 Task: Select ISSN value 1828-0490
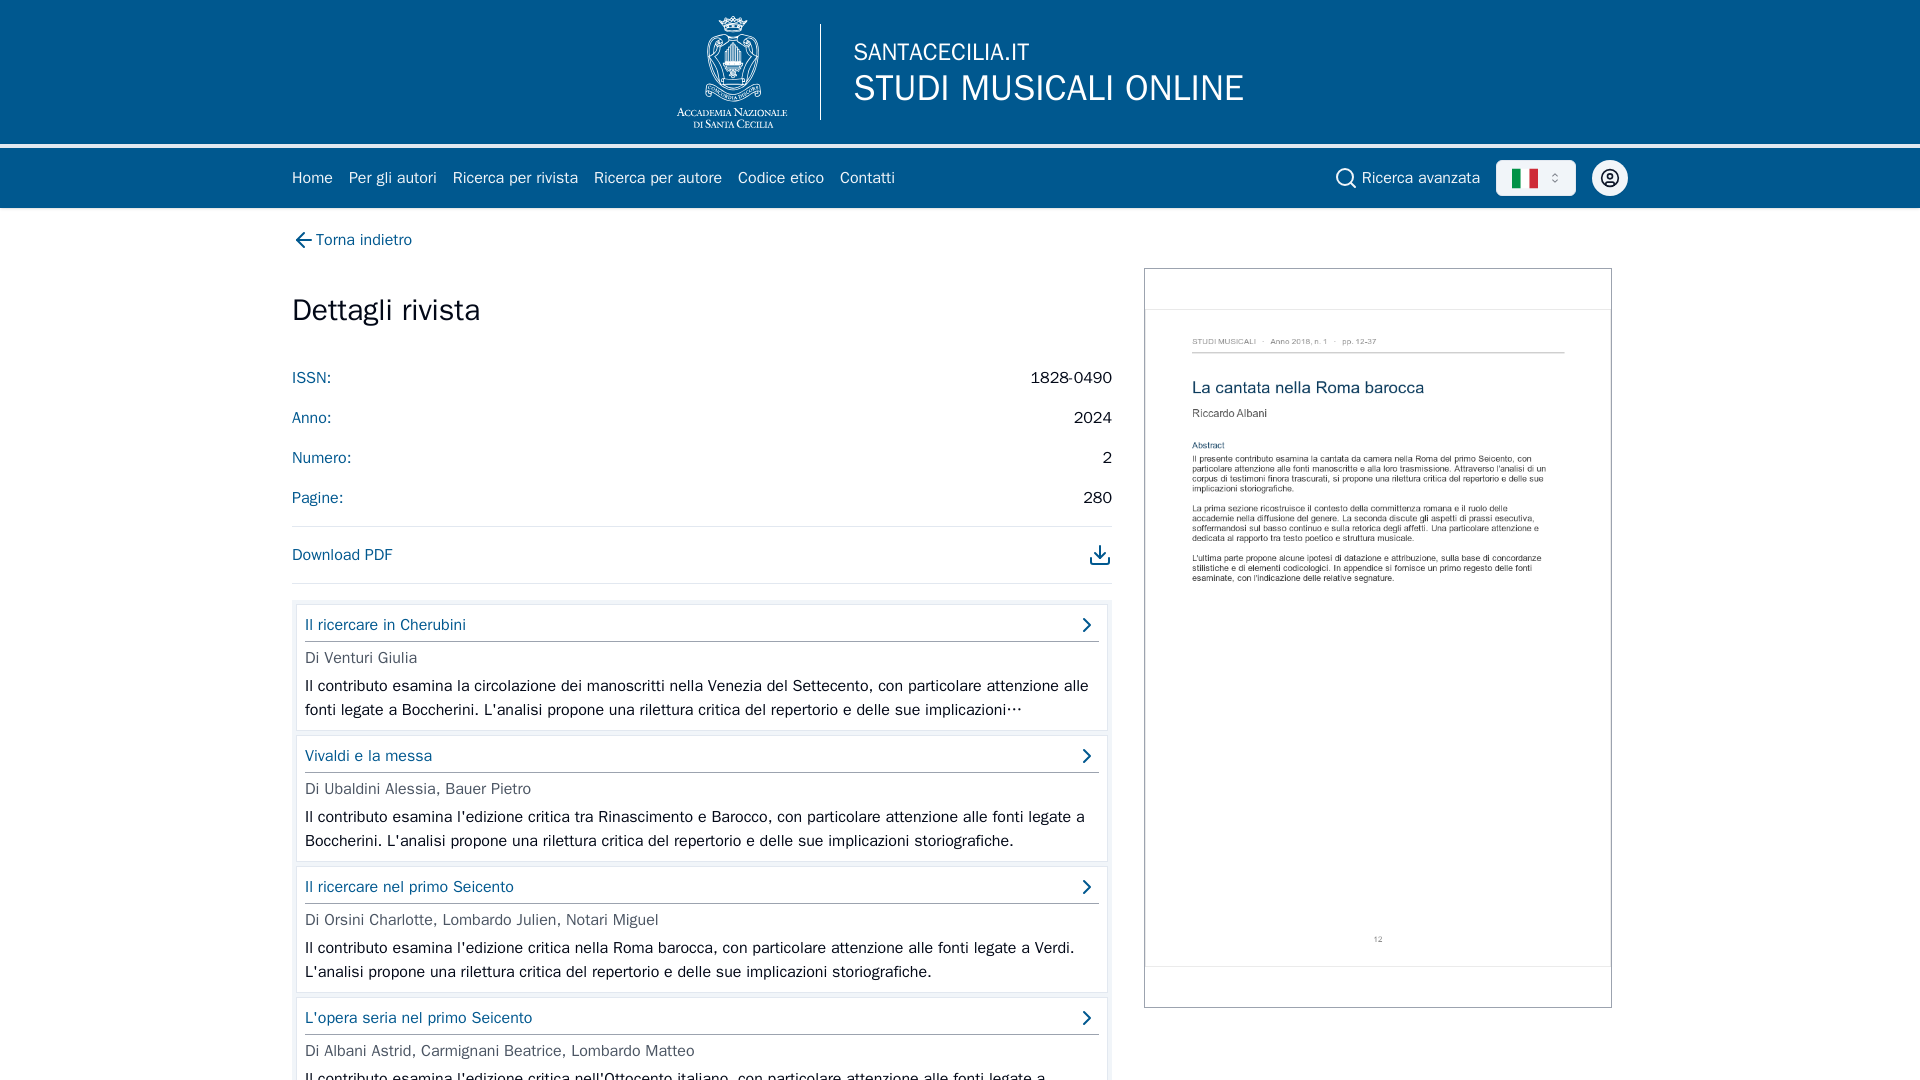point(1071,378)
